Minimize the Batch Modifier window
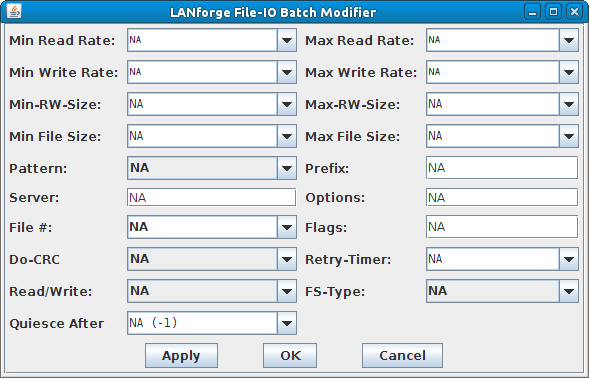 pos(532,12)
